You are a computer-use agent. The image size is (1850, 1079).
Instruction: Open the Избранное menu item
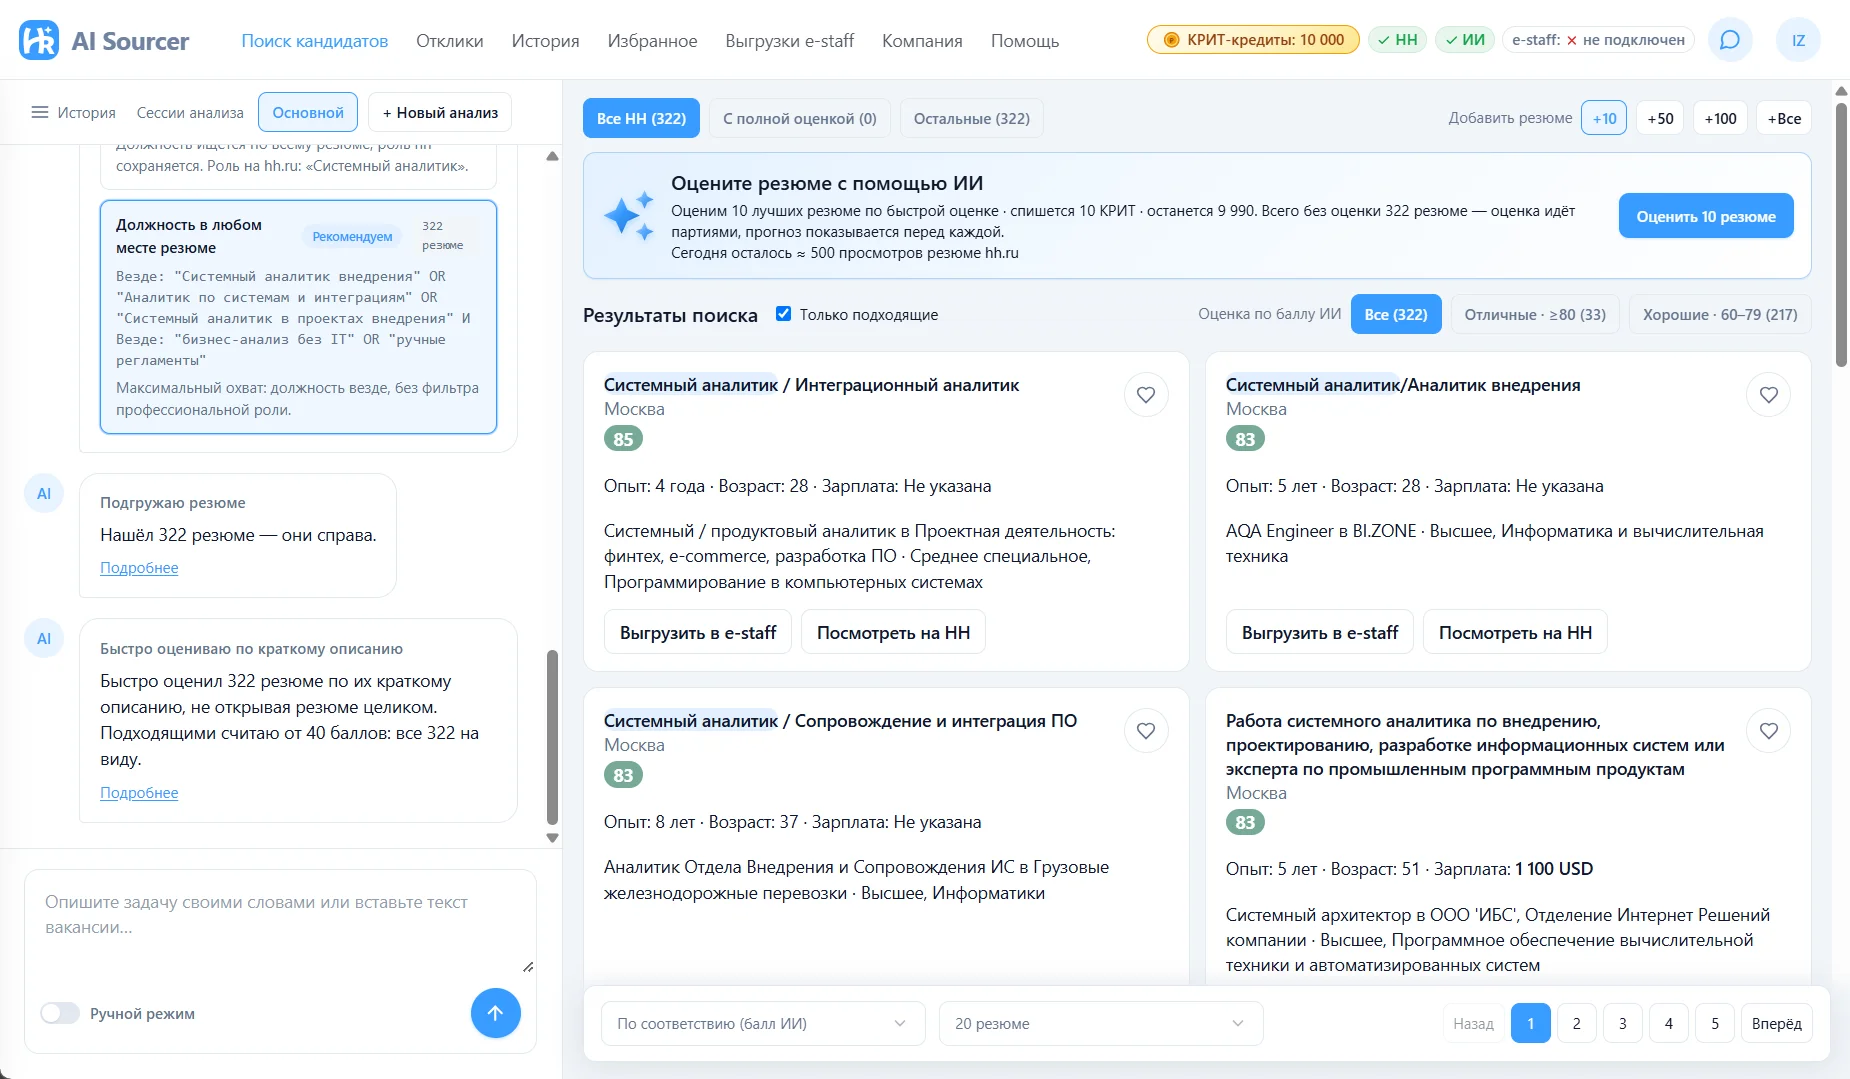point(652,41)
